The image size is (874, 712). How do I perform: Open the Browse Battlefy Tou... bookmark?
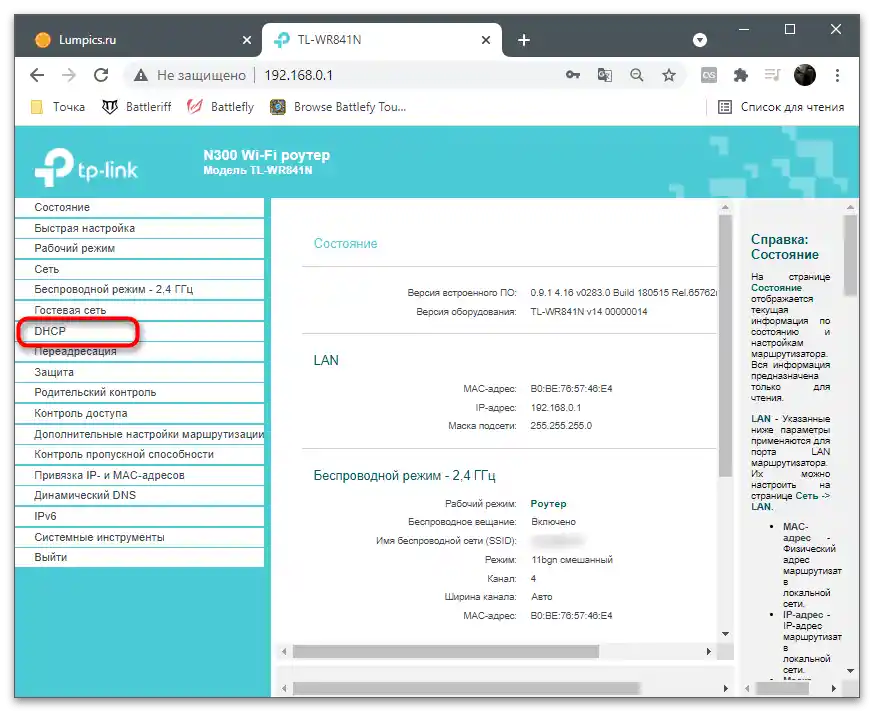338,107
